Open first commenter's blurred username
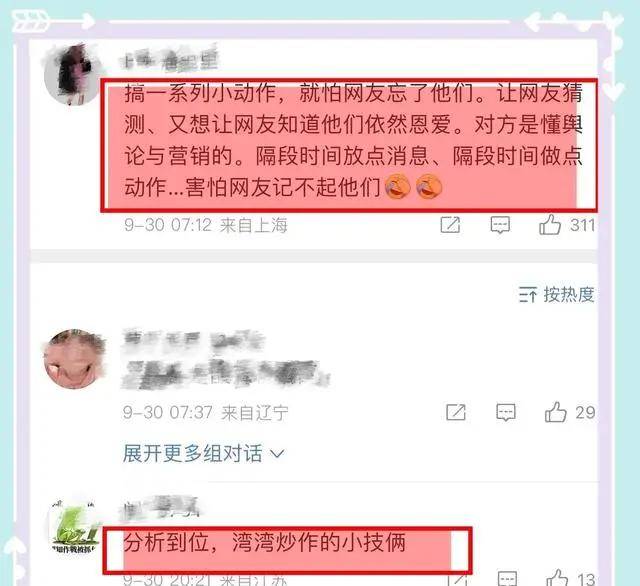 tap(169, 60)
